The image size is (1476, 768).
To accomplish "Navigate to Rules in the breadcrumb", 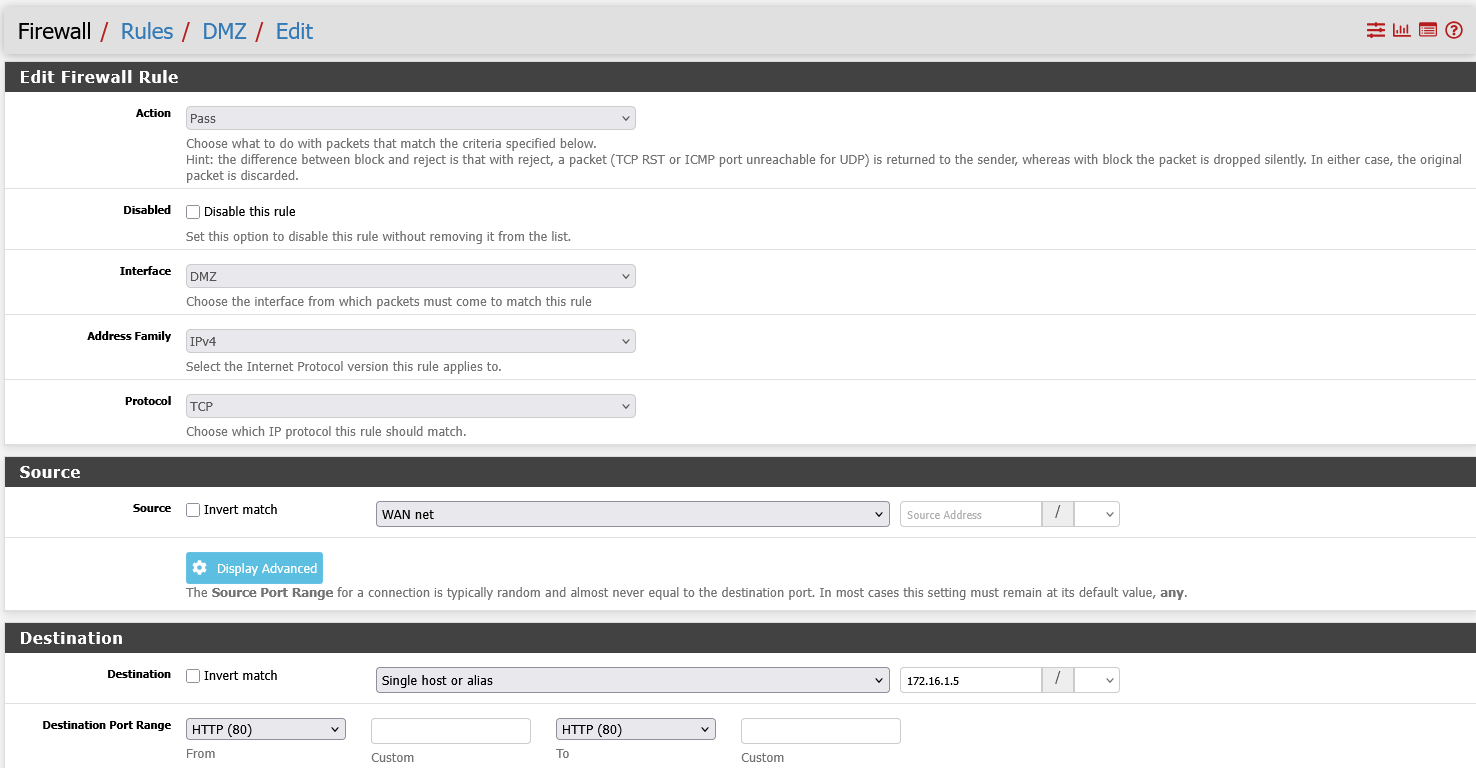I will (x=146, y=31).
